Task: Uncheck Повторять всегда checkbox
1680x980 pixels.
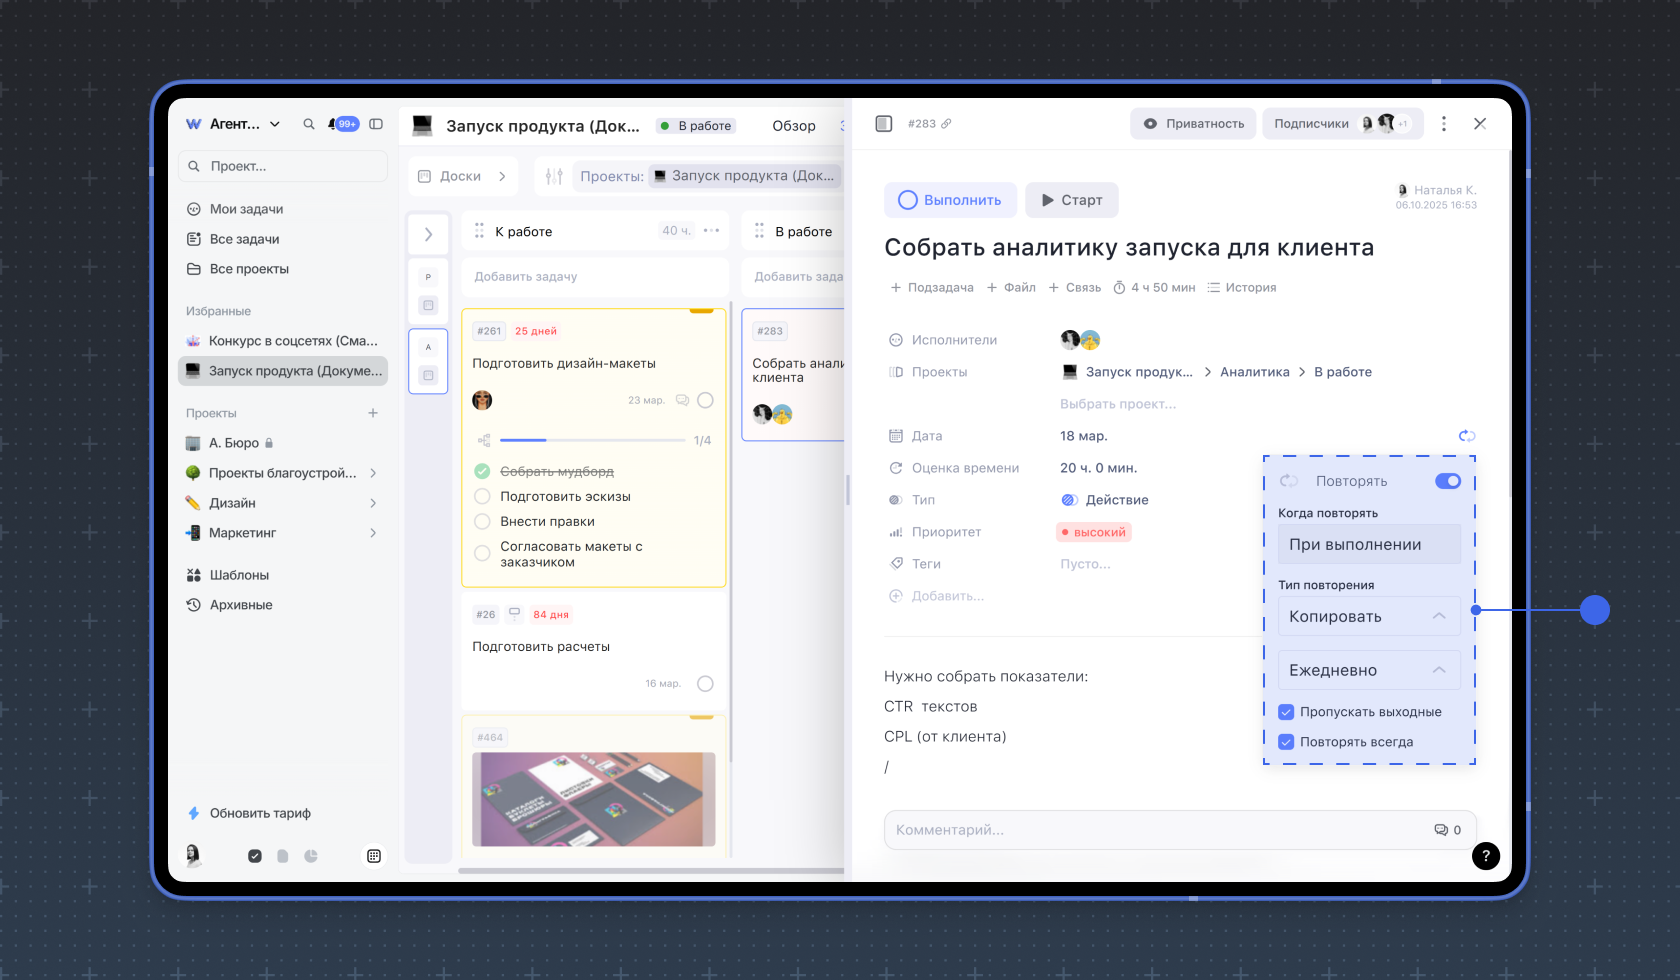Action: pos(1286,742)
